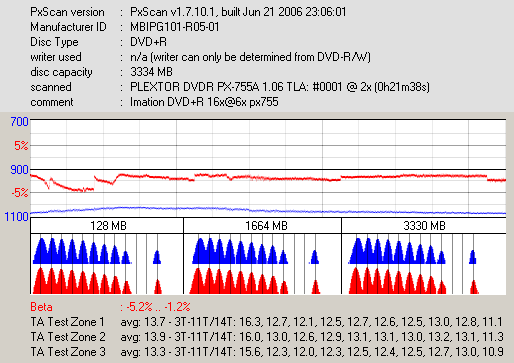This screenshot has height=363, width=514.
Task: Click the 1100 axis label
Action: tap(16, 217)
